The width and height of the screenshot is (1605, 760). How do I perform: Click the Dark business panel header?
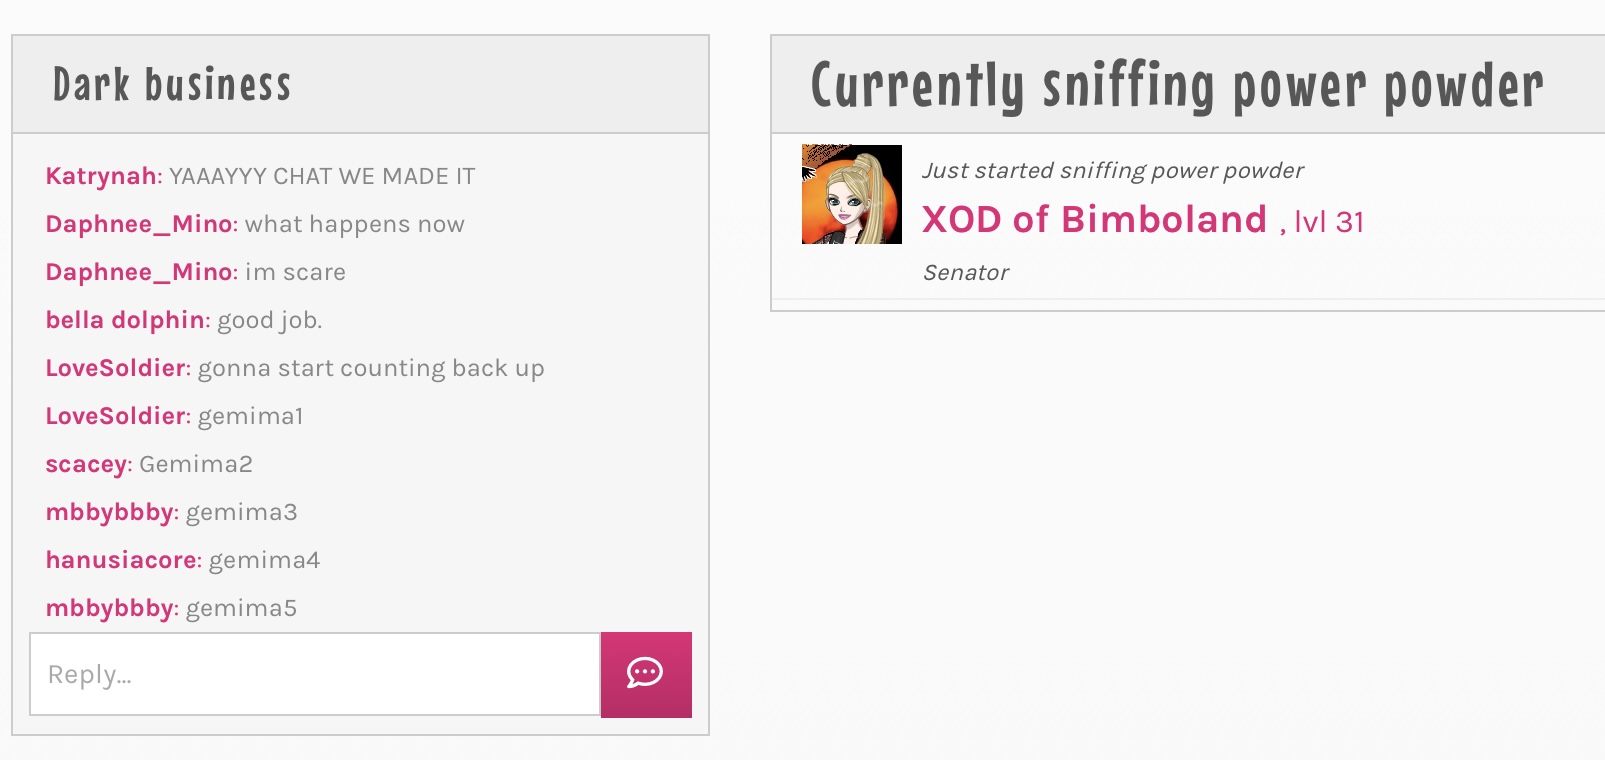click(x=360, y=85)
